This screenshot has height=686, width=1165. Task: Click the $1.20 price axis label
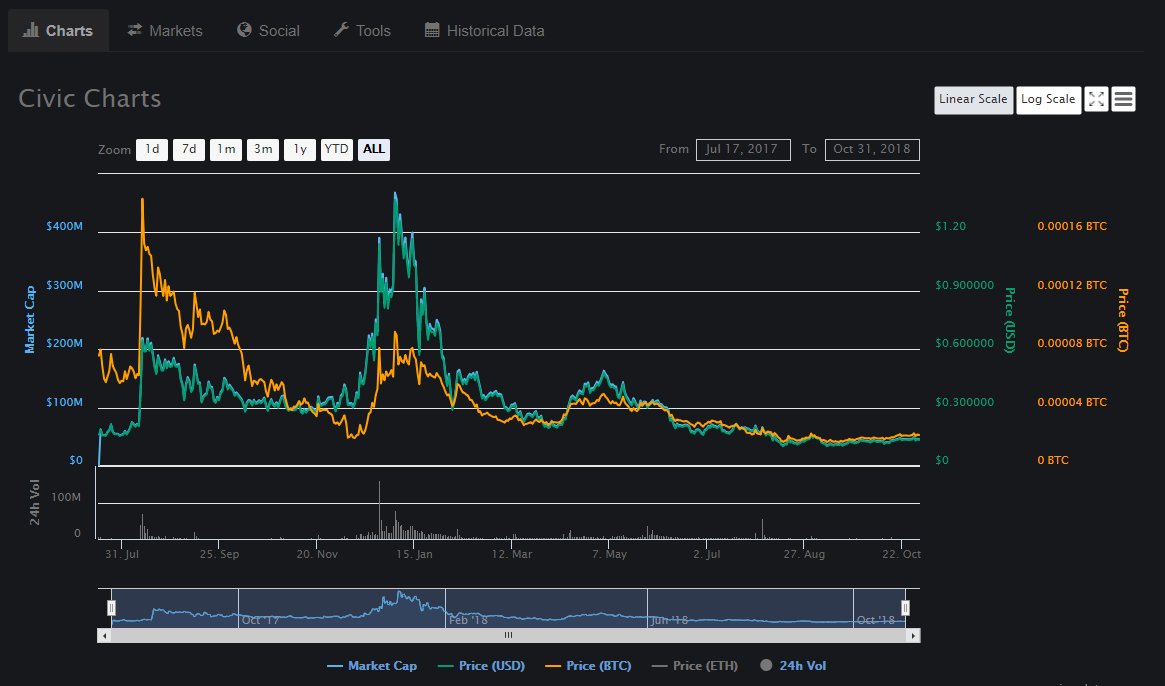click(951, 226)
